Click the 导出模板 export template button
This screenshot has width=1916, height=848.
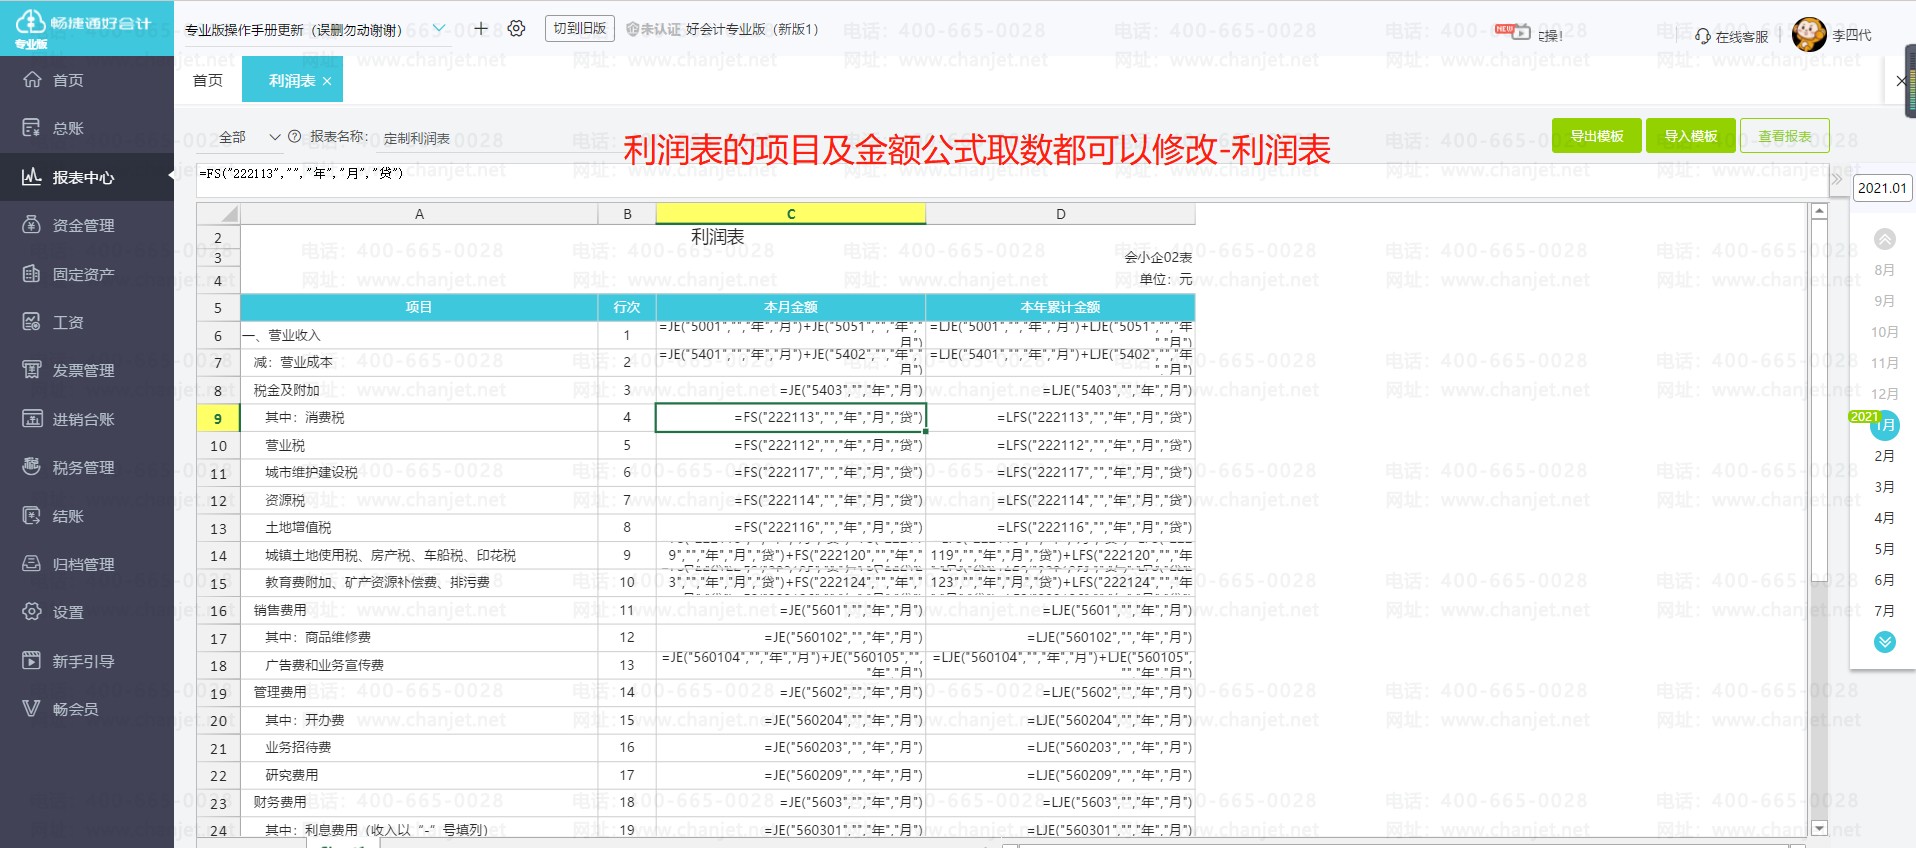pos(1596,136)
